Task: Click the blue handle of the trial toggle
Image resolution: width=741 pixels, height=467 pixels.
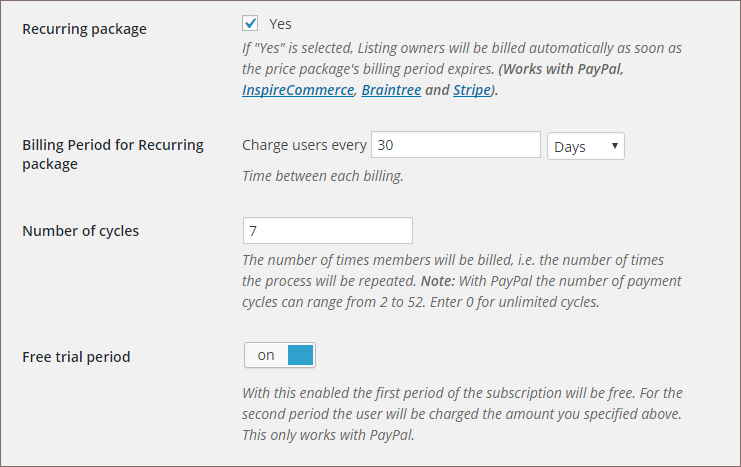Action: point(301,355)
